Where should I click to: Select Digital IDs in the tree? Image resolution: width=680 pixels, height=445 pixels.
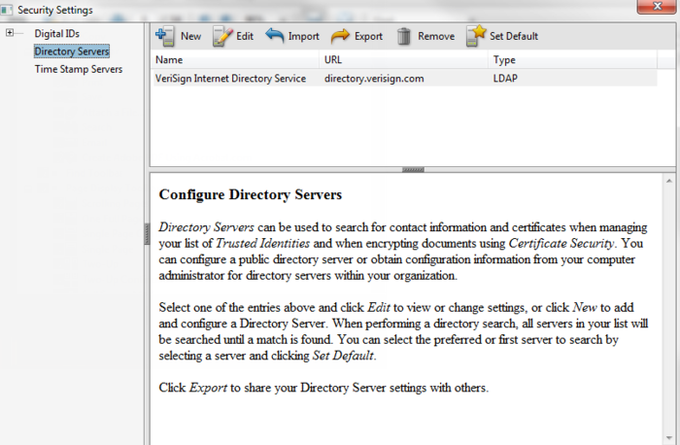pyautogui.click(x=57, y=33)
